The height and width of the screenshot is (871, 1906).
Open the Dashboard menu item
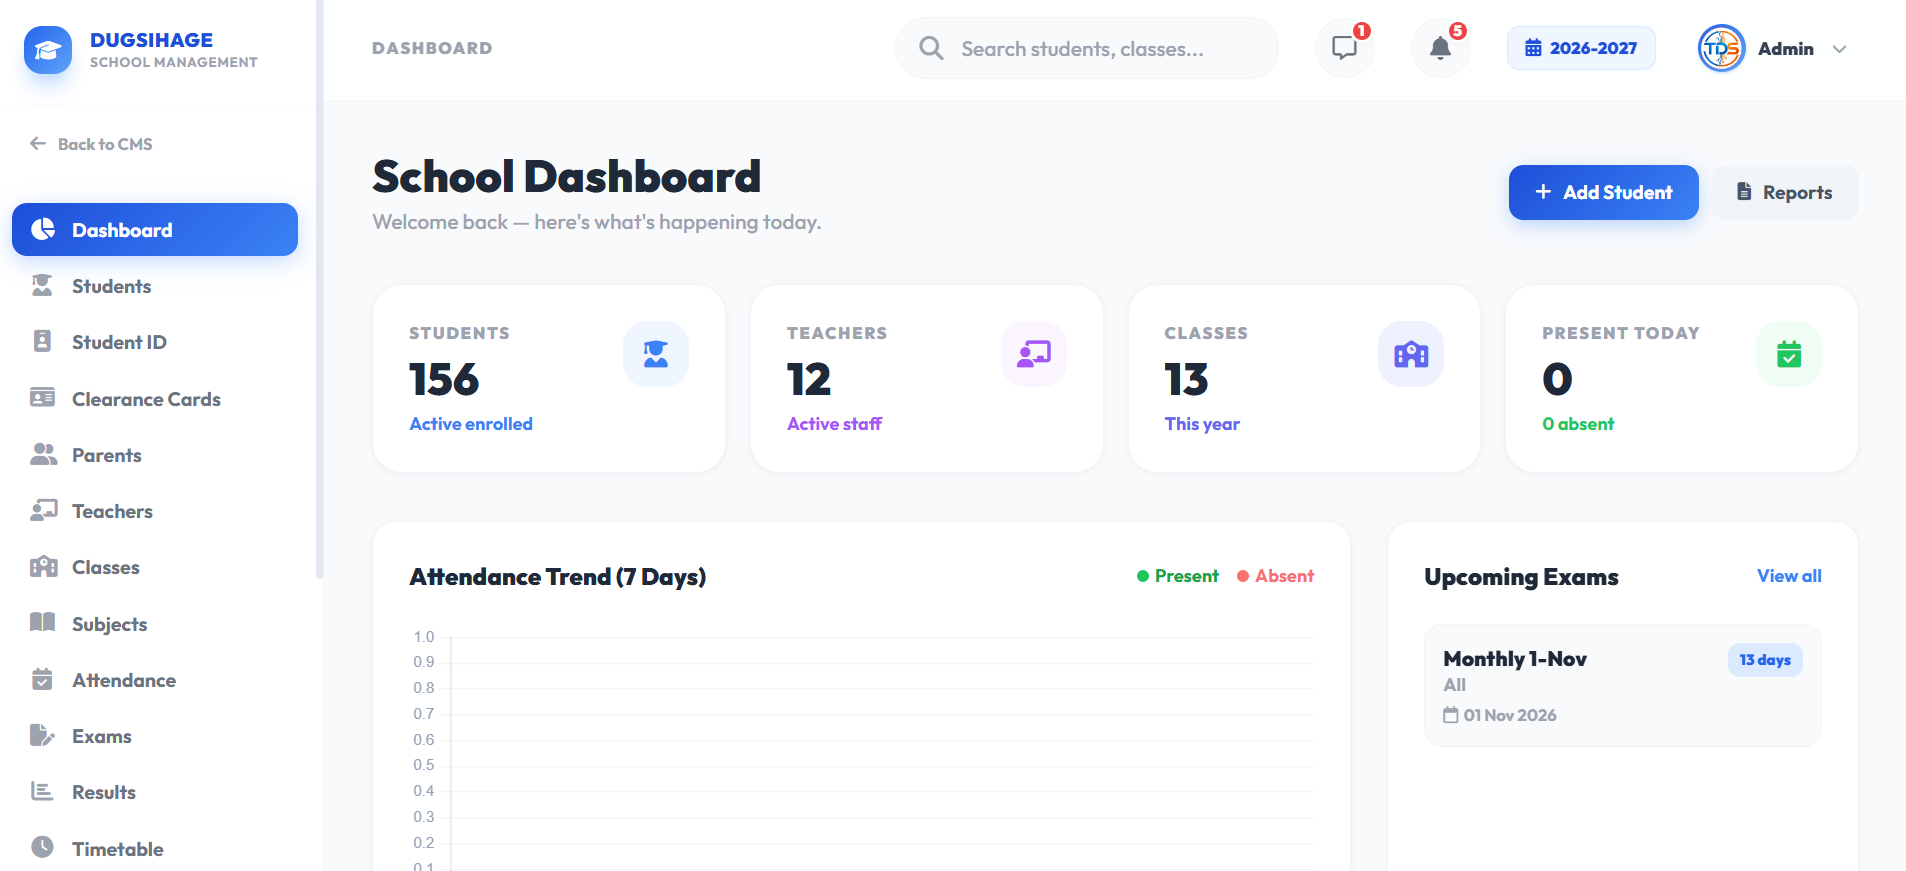pos(155,230)
